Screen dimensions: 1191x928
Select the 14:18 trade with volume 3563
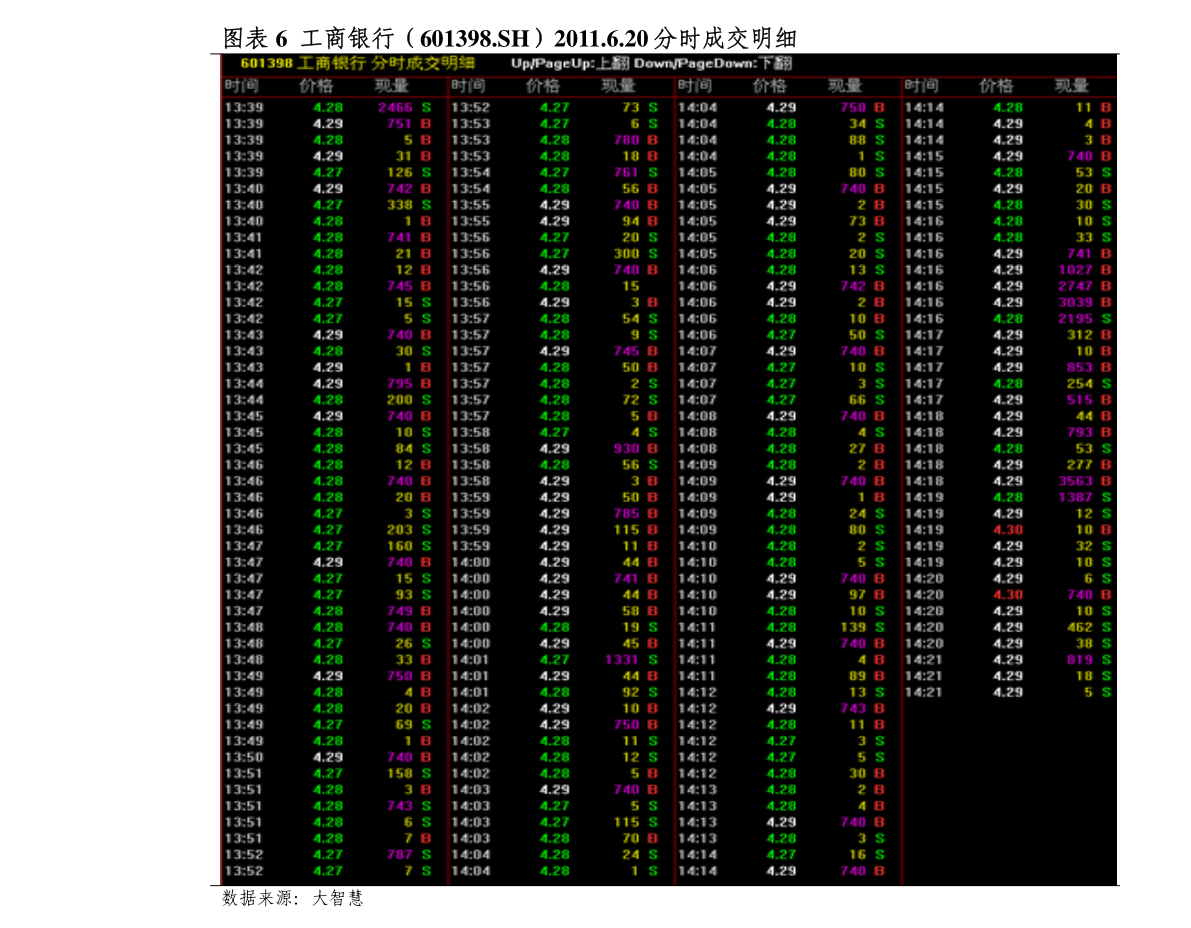tap(1075, 481)
